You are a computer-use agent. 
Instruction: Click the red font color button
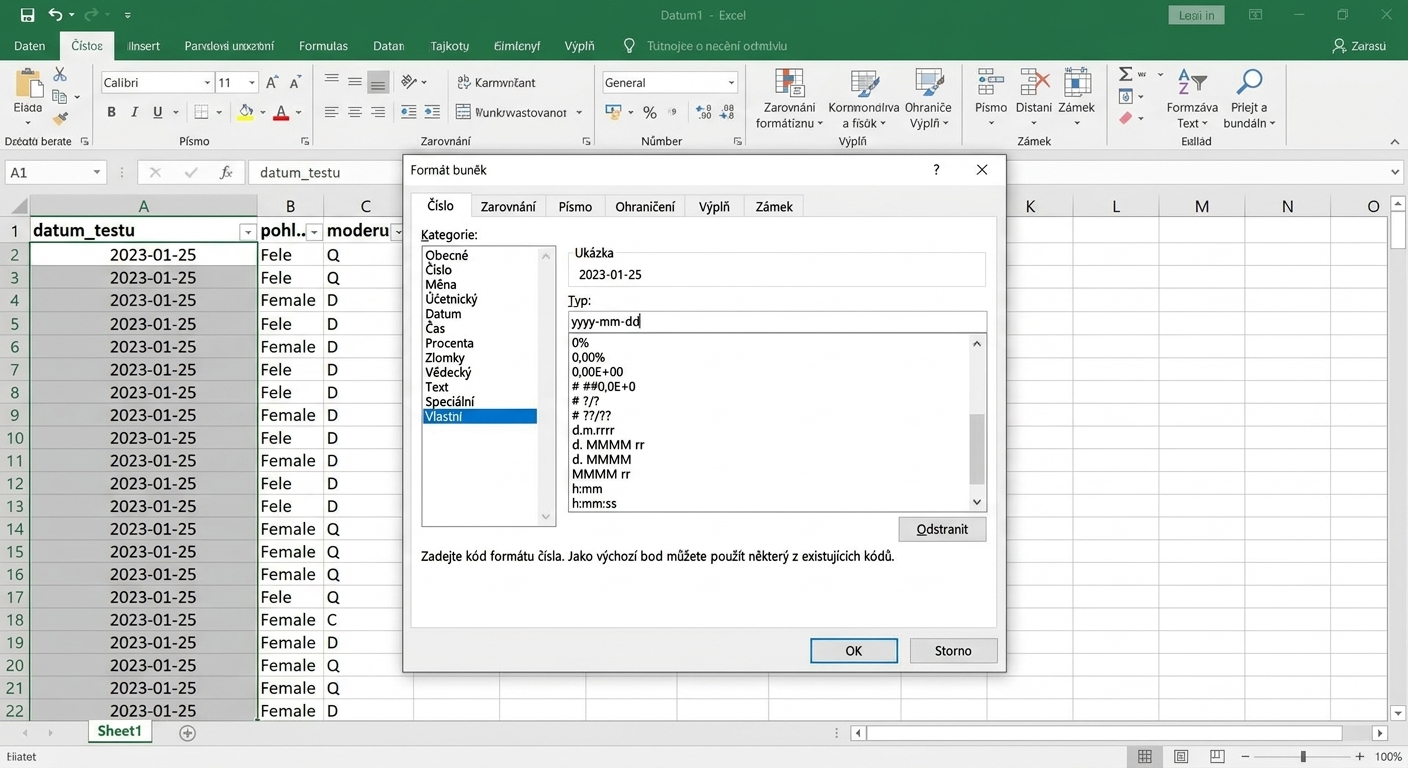282,112
